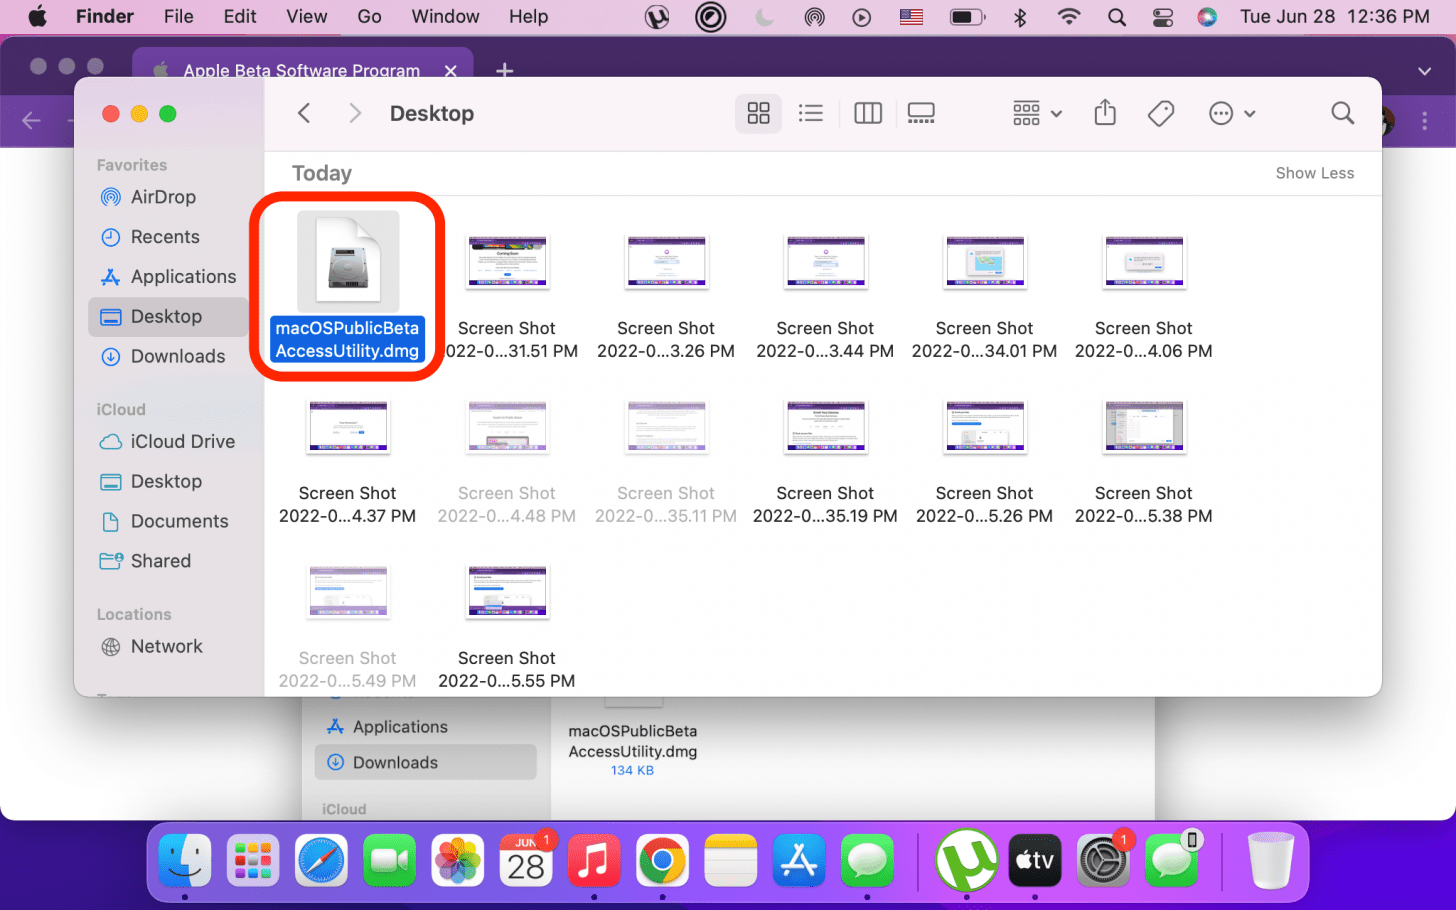Click the battery icon in menu bar
The image size is (1456, 910).
click(x=966, y=17)
